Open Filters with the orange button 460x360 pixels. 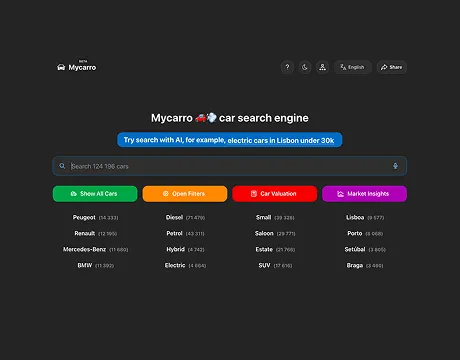(185, 194)
